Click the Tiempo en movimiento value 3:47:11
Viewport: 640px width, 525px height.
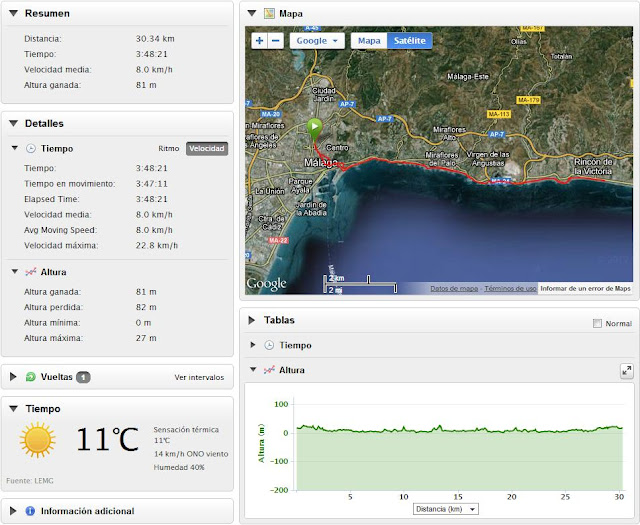pos(152,184)
